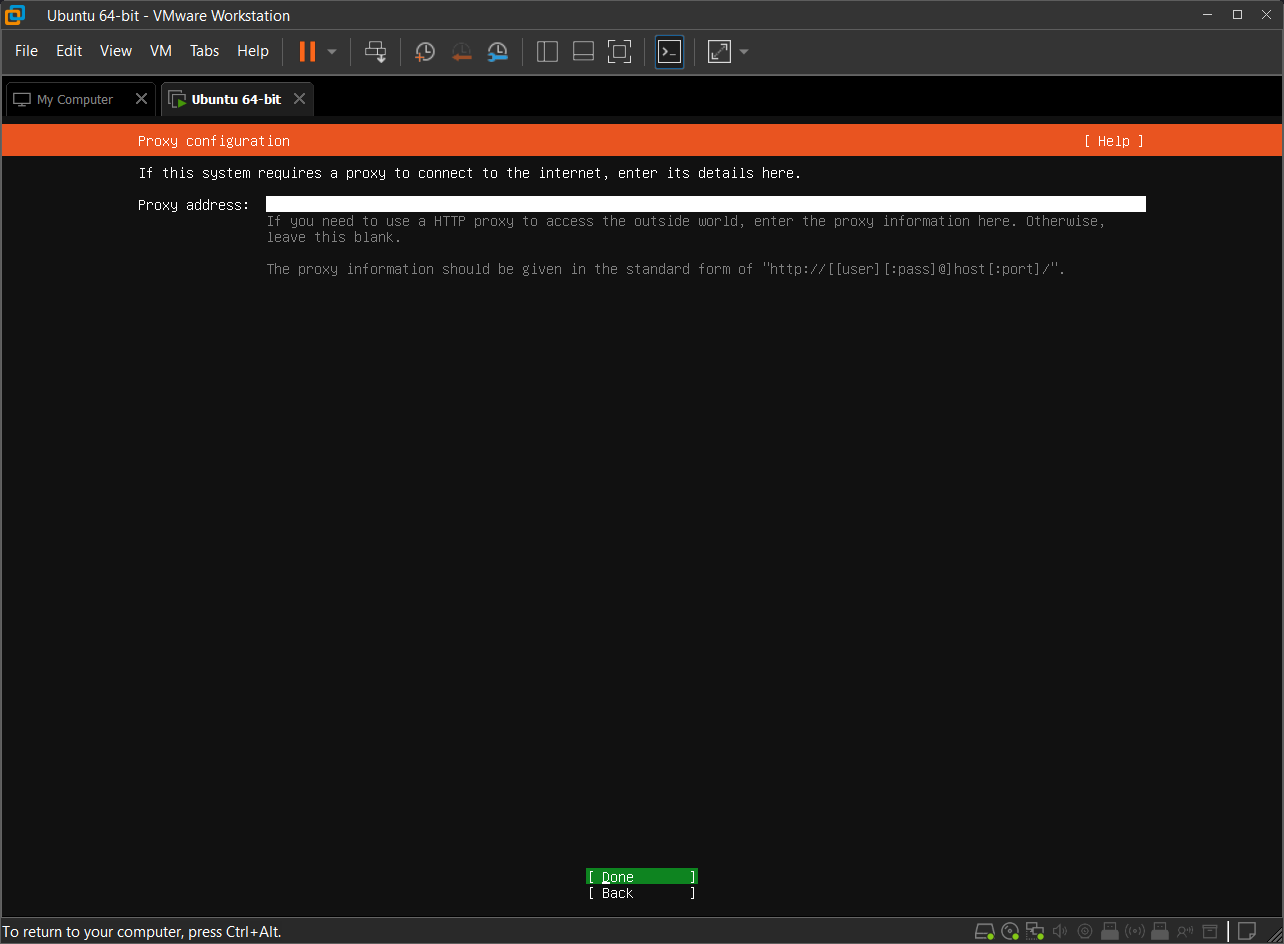Viewport: 1284px width, 944px height.
Task: Toggle the library sidebar panel icon
Action: pos(547,51)
